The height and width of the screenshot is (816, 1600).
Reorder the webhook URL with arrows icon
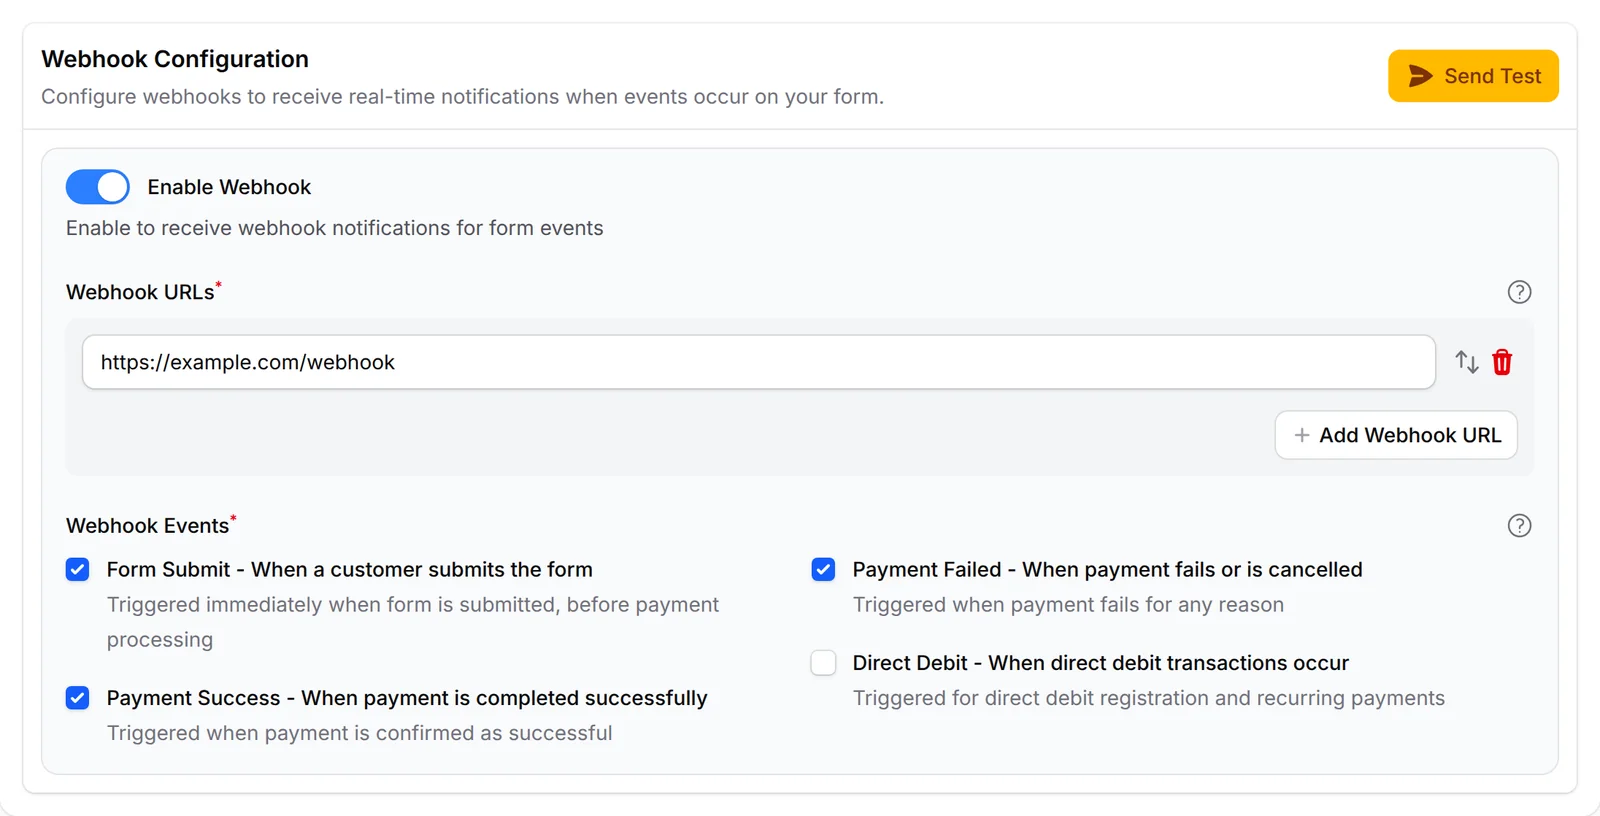[1467, 362]
